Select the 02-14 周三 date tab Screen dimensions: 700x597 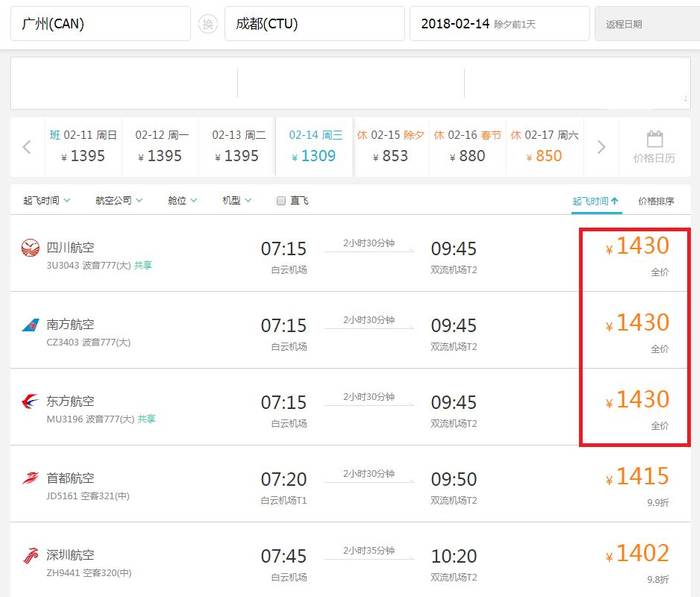[314, 147]
